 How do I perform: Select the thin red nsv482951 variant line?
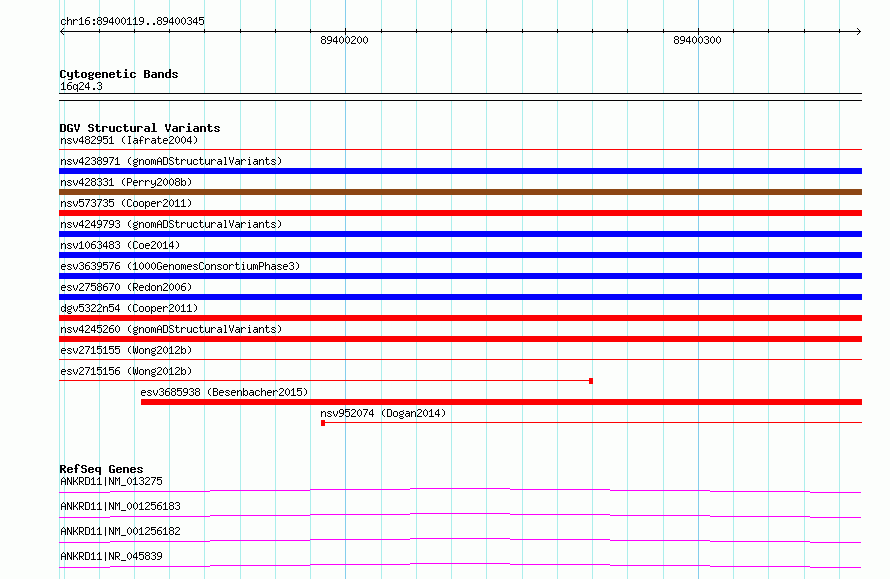460,150
